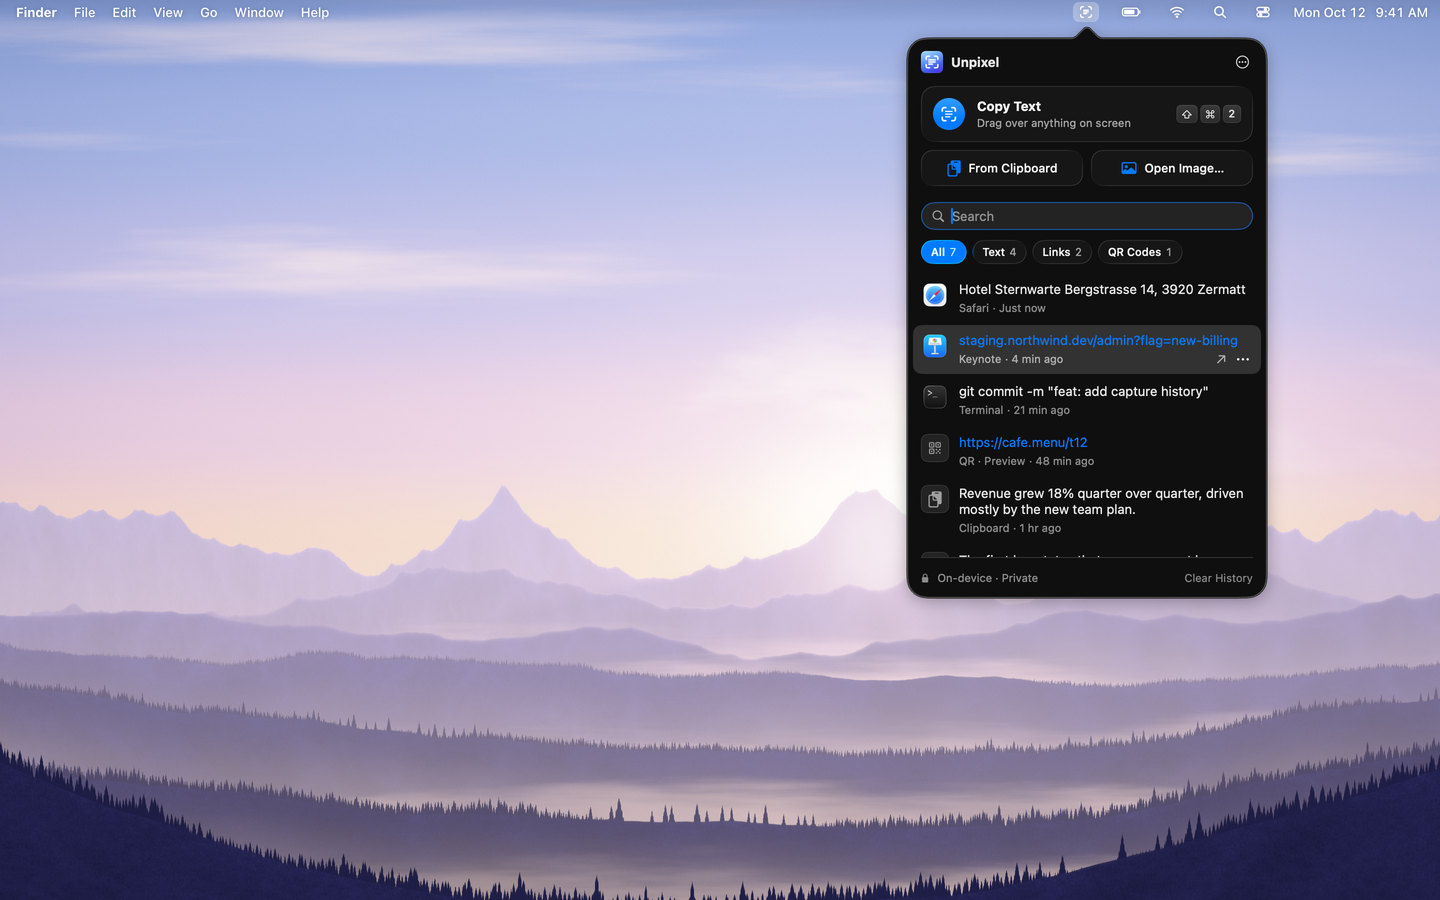Filter history by Text 4

(x=999, y=252)
